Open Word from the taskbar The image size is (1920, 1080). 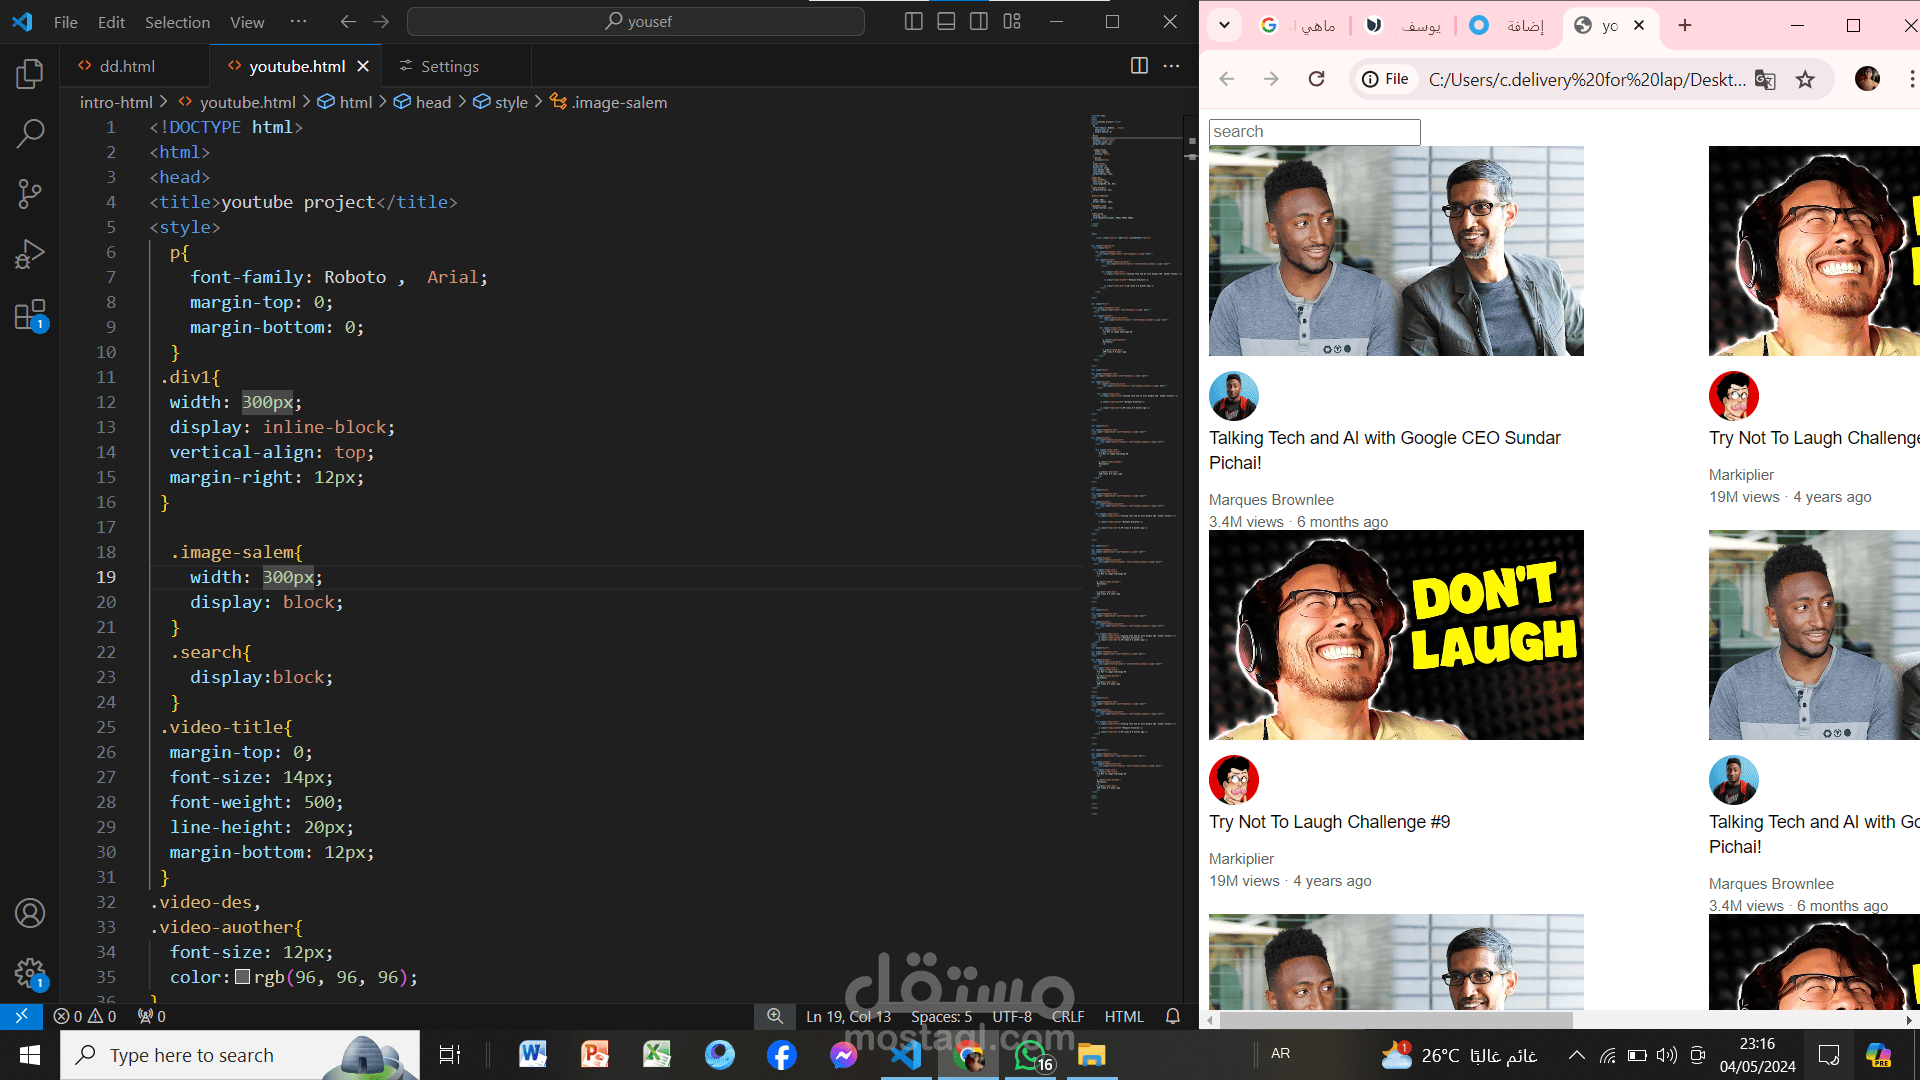(x=533, y=1055)
